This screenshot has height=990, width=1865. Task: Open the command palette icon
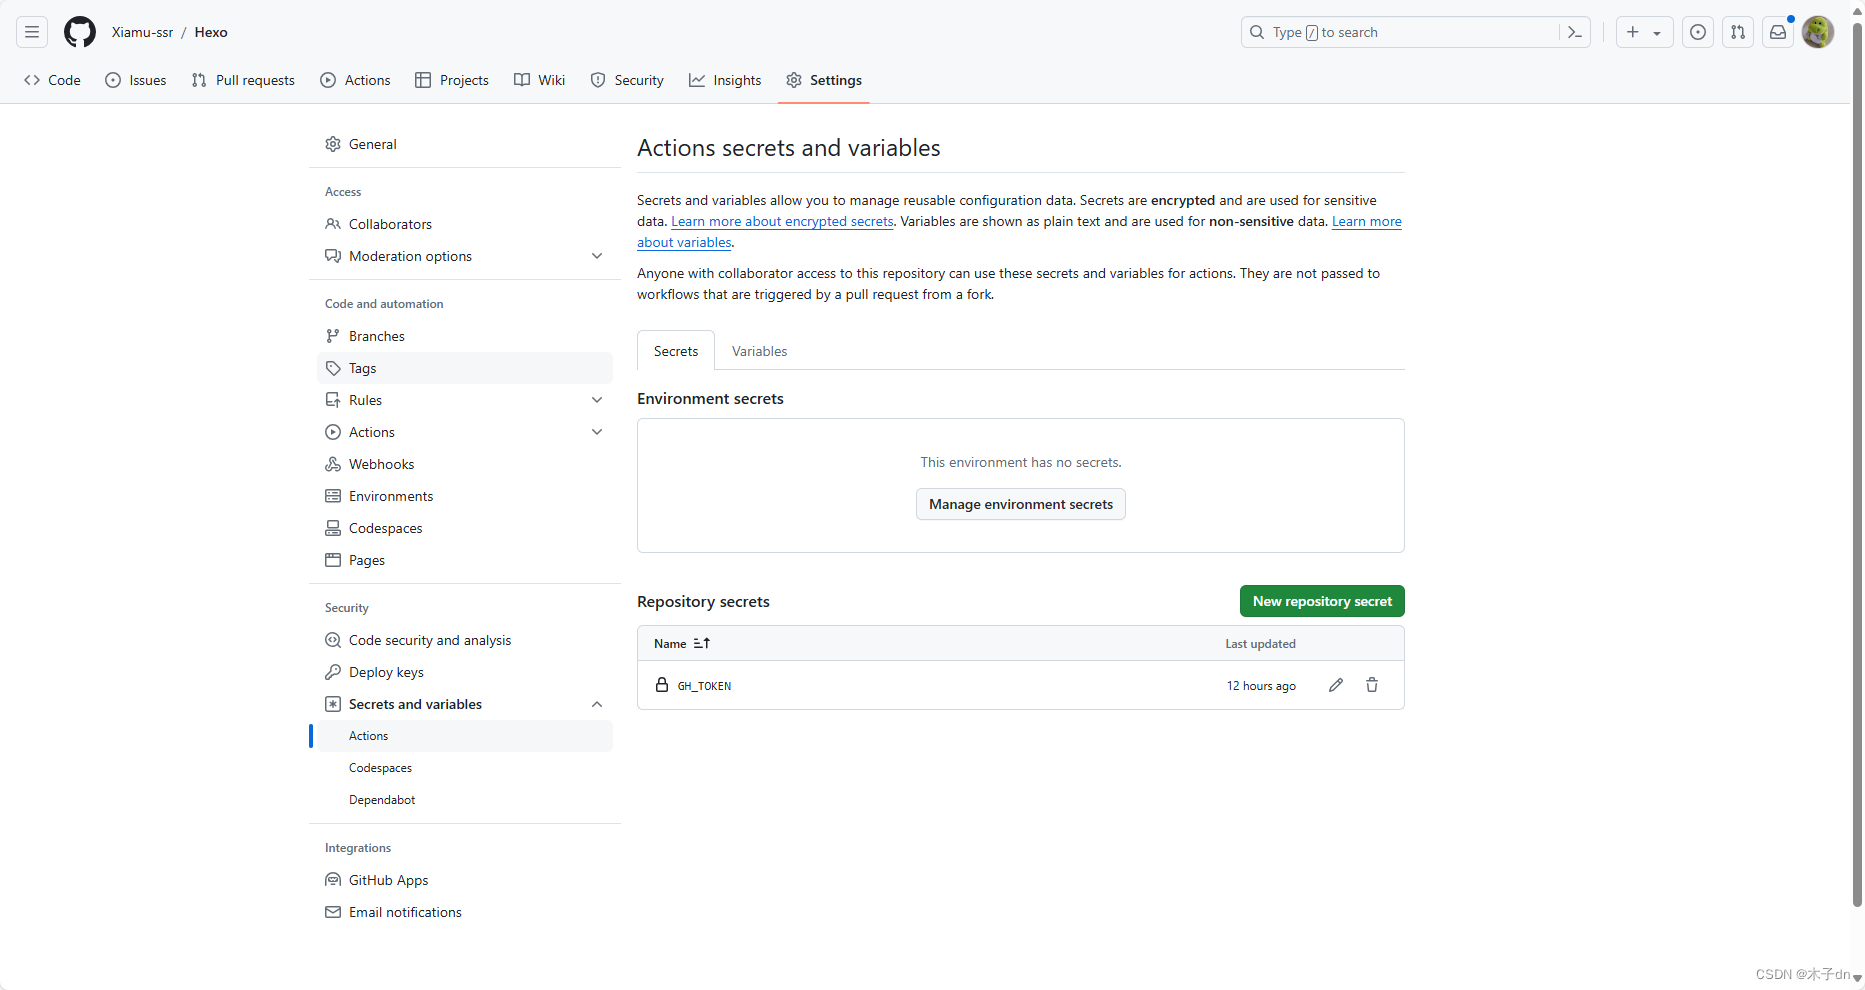point(1575,32)
